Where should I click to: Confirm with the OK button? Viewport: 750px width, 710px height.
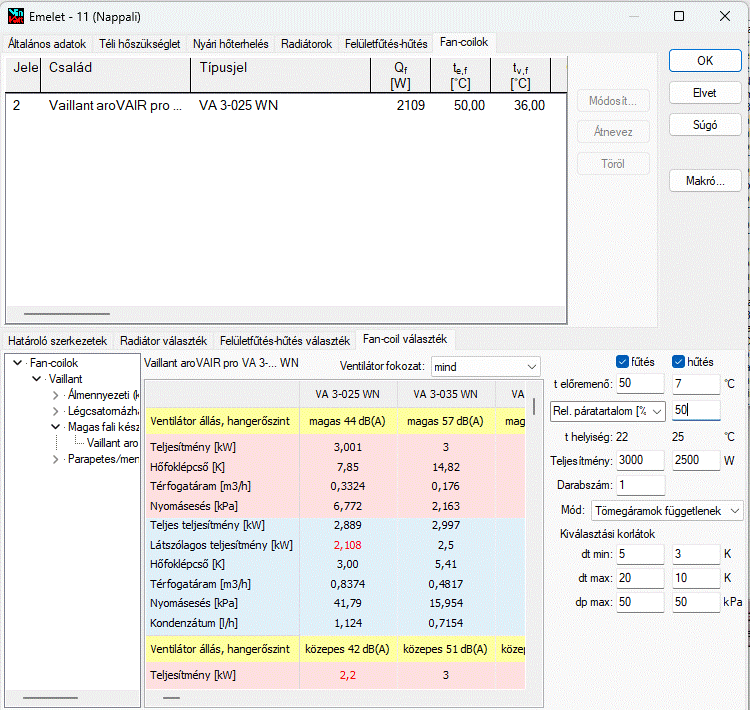pyautogui.click(x=705, y=61)
